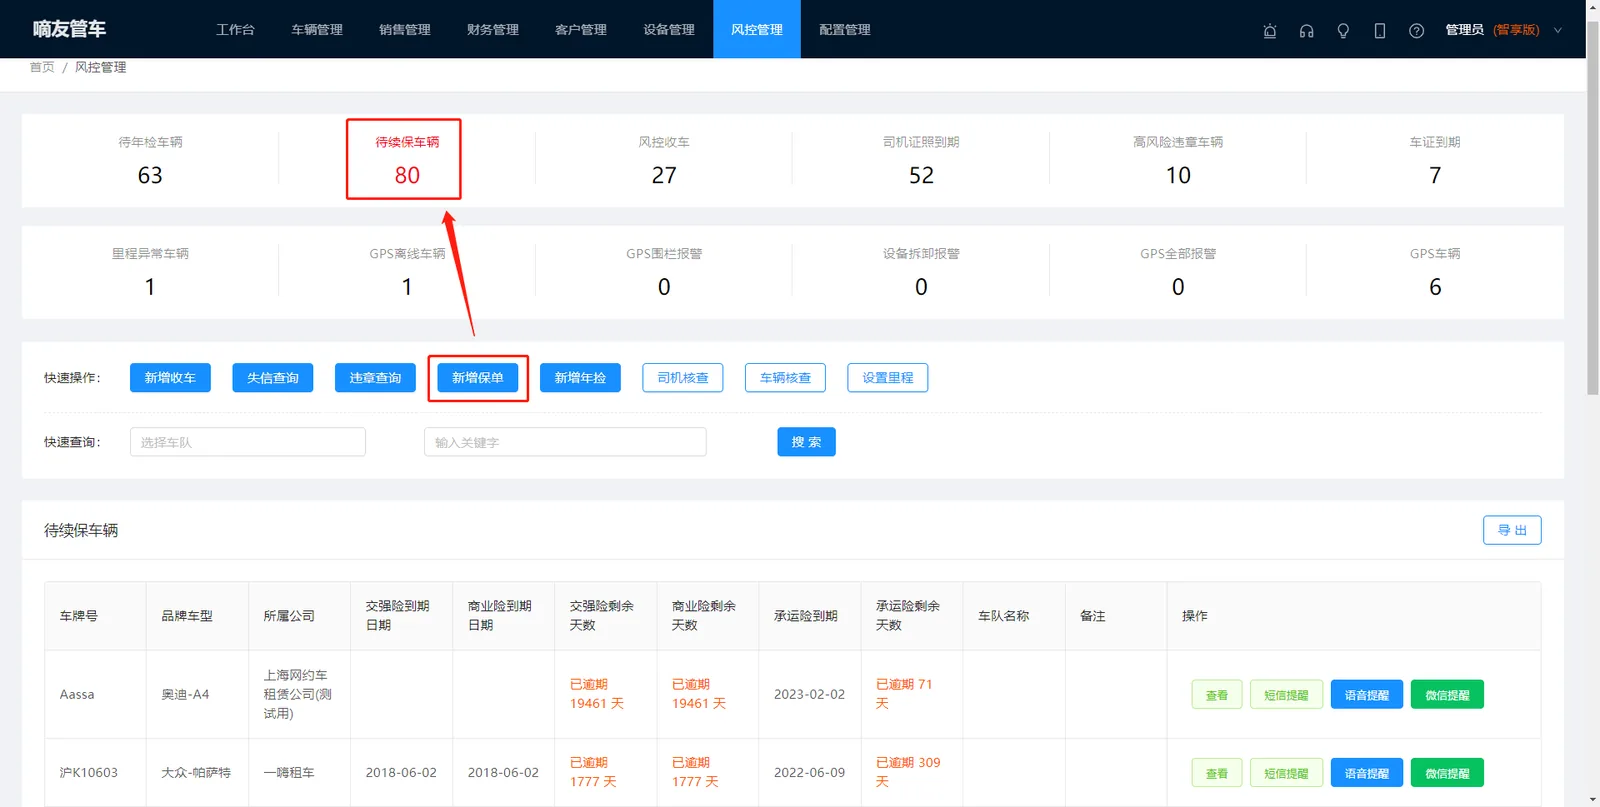Open the headset customer service icon
Viewport: 1600px width, 807px height.
click(1306, 30)
